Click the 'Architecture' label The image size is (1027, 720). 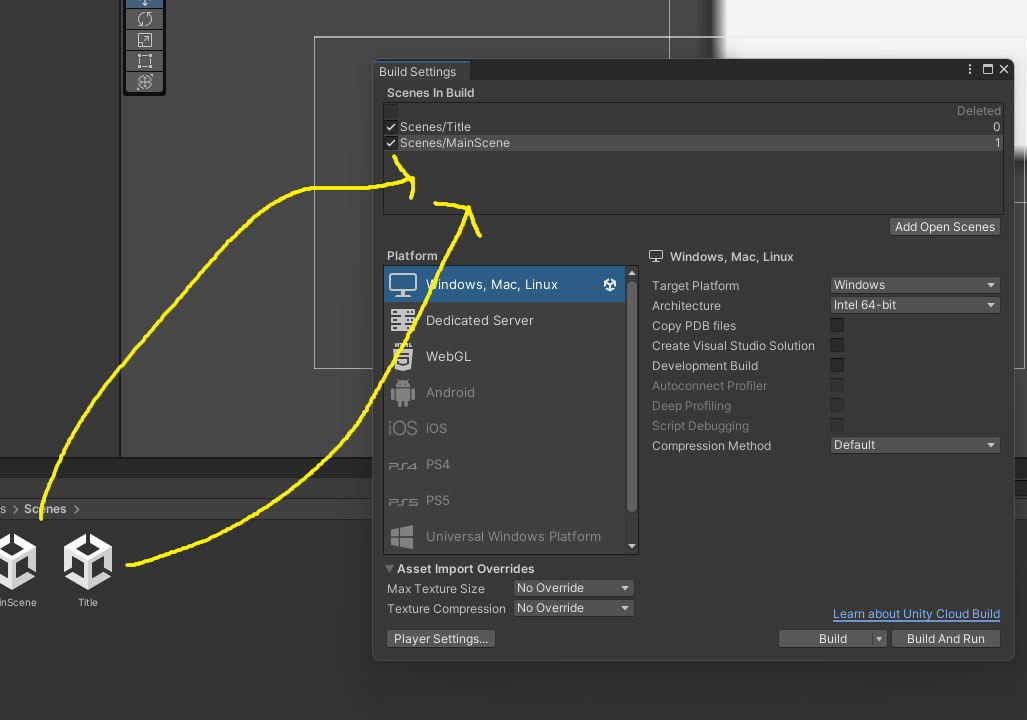686,306
